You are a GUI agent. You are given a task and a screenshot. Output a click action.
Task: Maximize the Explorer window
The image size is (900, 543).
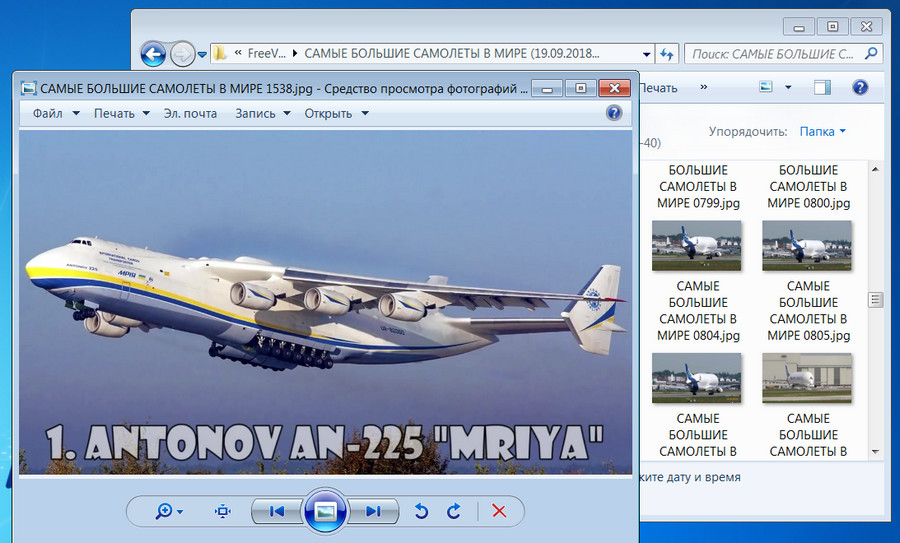tap(832, 27)
